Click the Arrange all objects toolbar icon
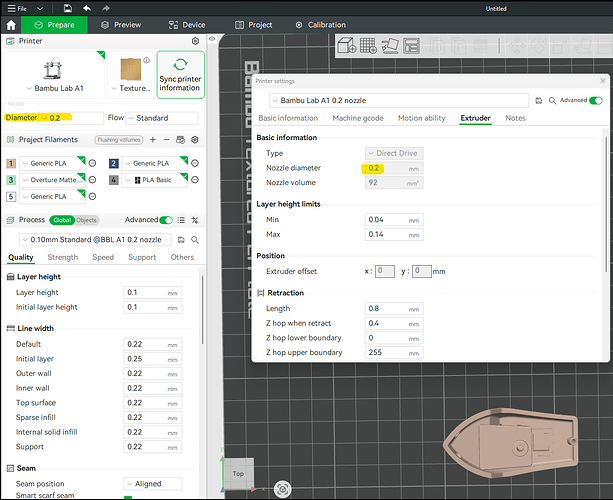 coord(411,45)
